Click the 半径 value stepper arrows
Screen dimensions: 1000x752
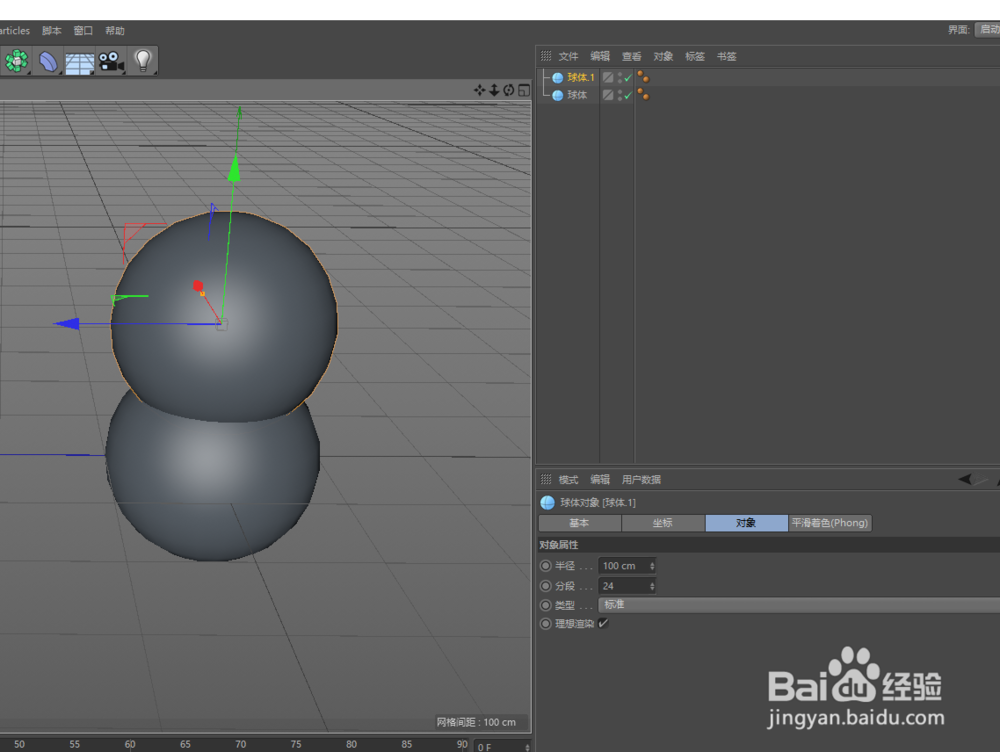tap(652, 566)
